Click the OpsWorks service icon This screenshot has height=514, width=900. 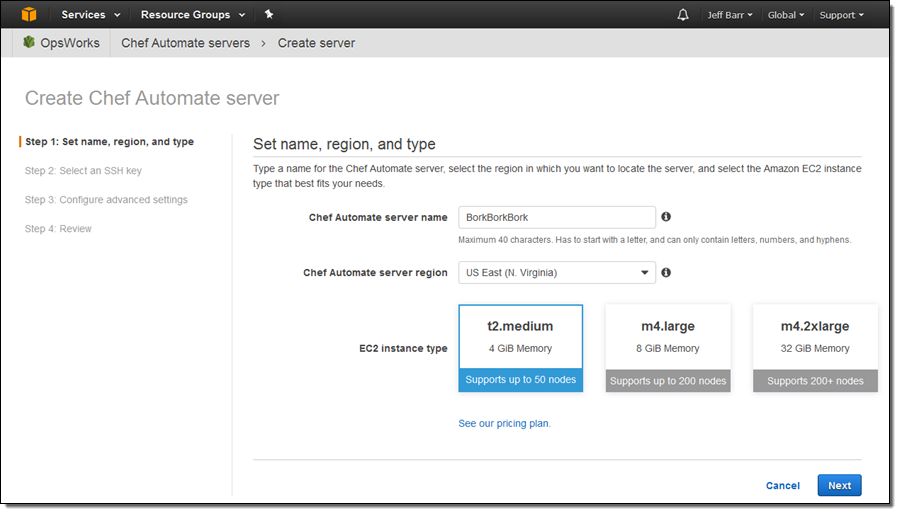[29, 43]
